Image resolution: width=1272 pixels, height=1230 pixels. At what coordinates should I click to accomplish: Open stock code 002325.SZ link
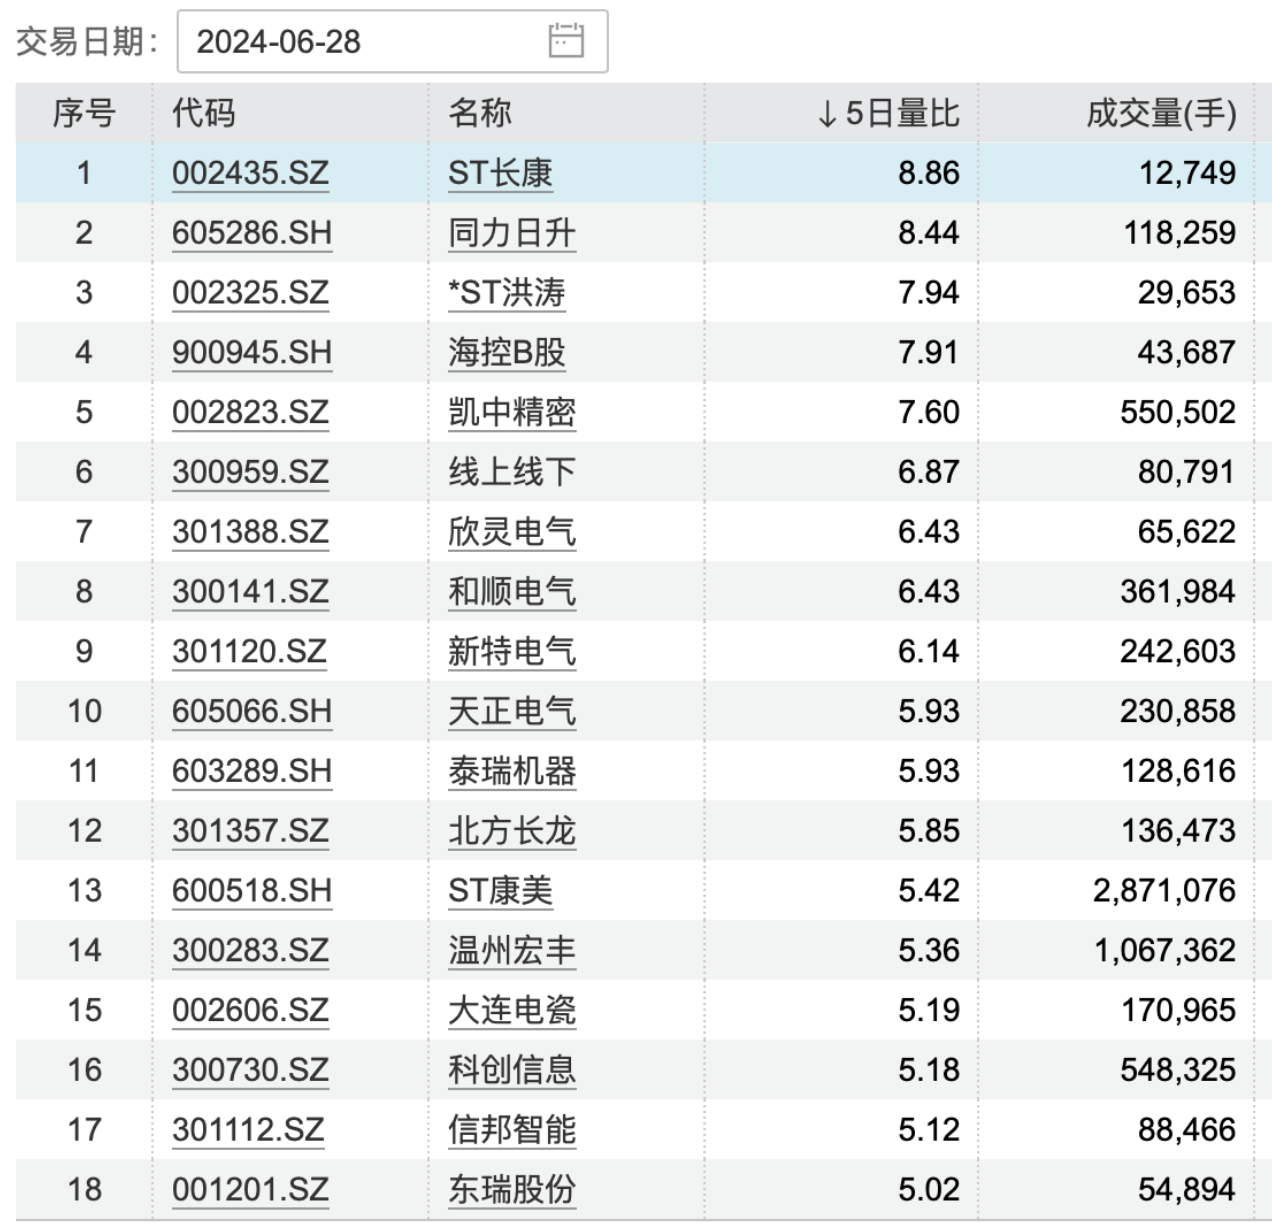coord(250,293)
